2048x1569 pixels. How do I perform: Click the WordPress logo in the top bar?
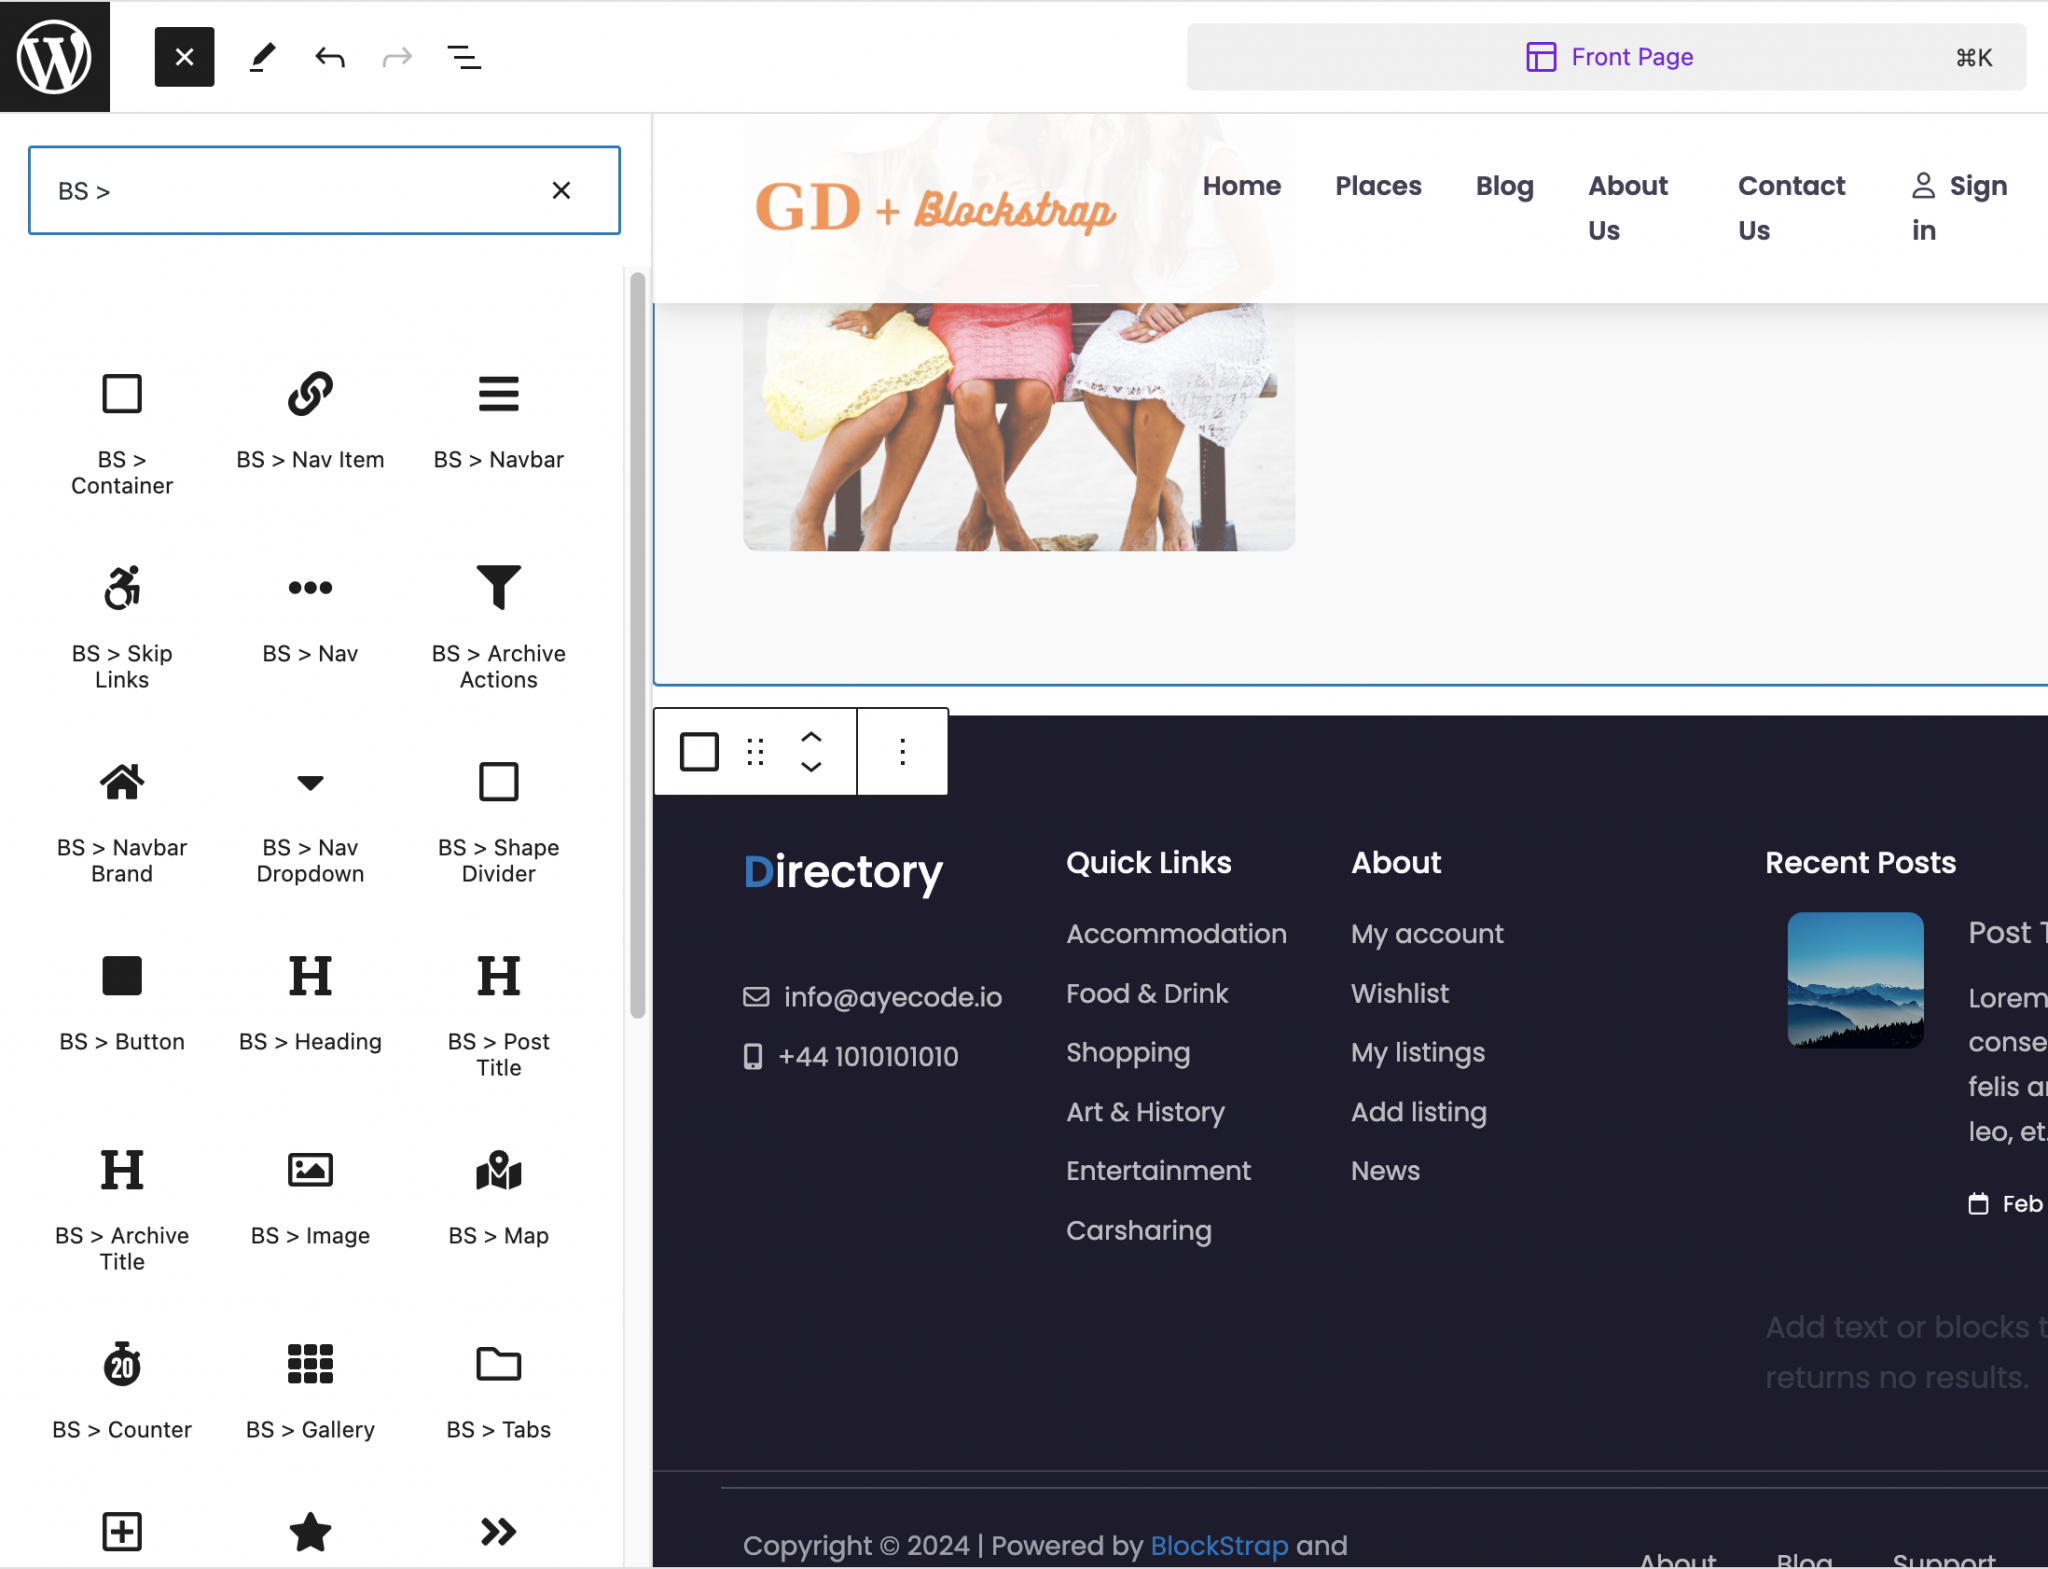click(55, 56)
